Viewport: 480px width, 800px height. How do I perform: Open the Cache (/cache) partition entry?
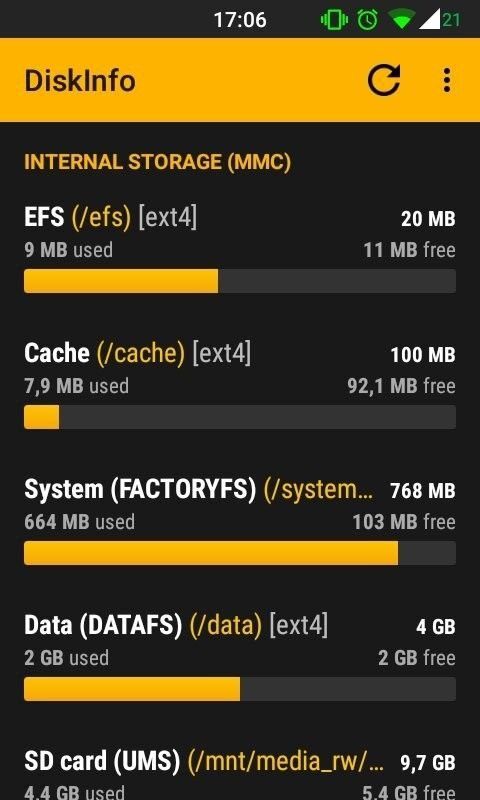point(240,386)
